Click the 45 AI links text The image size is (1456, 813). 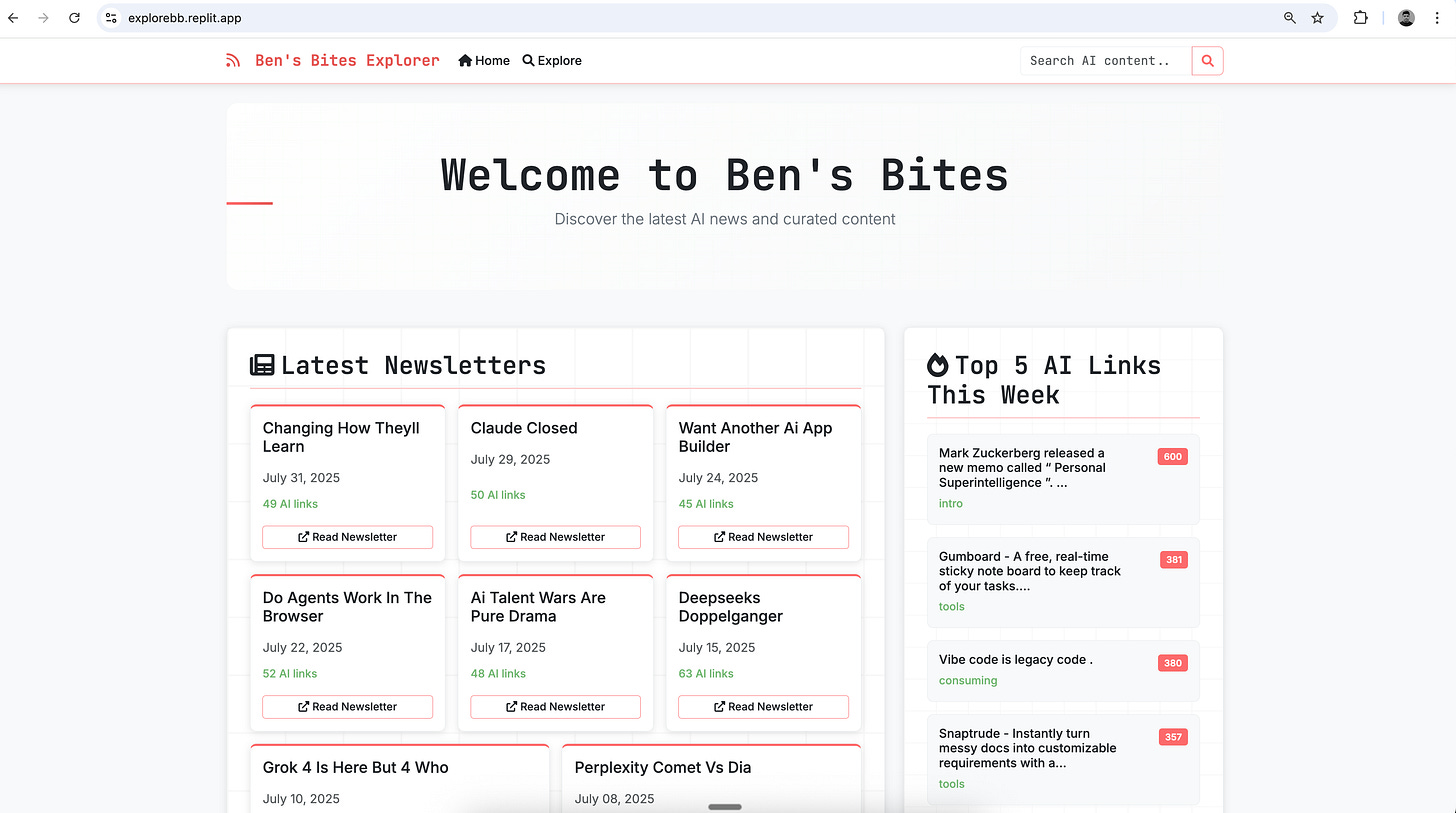click(706, 504)
